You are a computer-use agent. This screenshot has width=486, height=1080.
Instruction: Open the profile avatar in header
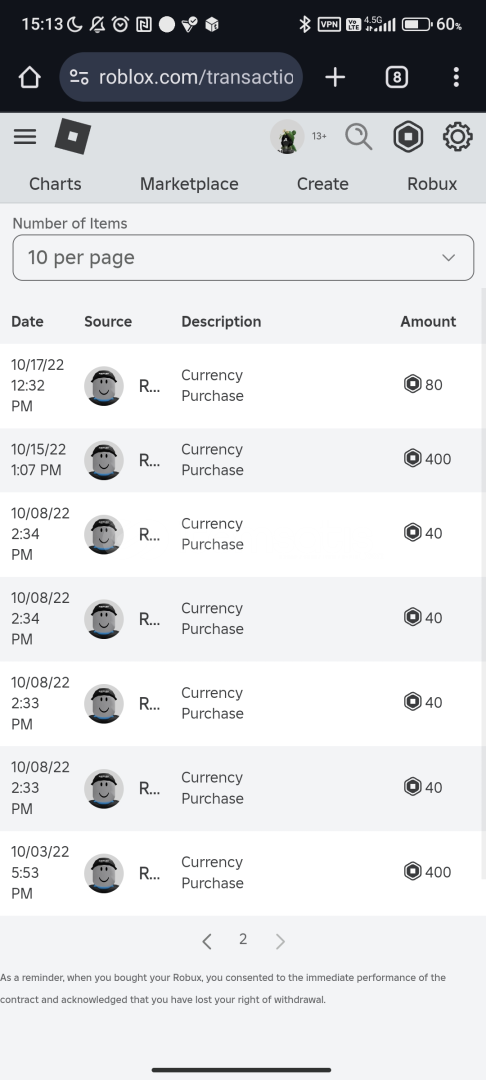pos(287,136)
